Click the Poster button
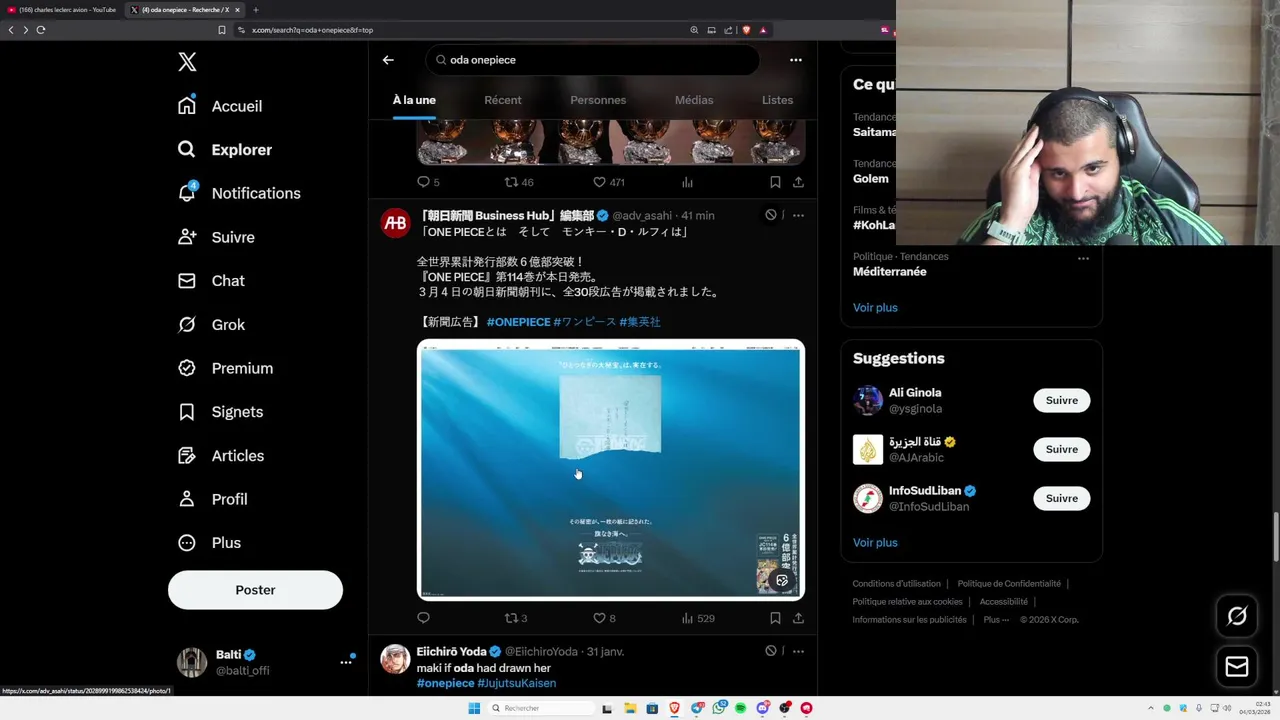 coord(255,590)
